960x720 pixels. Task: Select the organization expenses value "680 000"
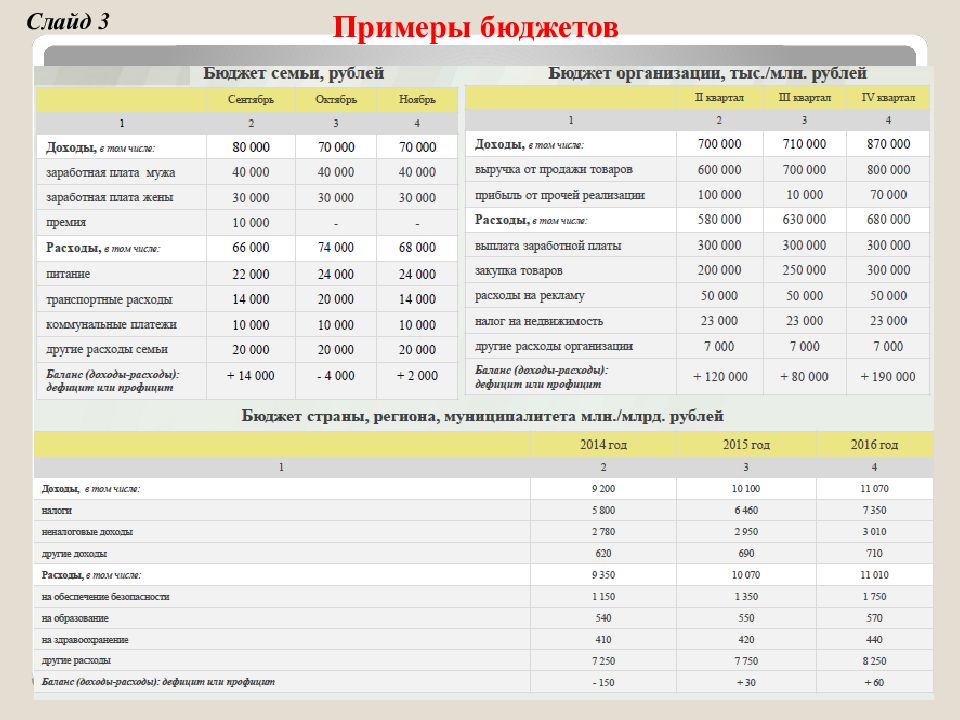pos(888,219)
